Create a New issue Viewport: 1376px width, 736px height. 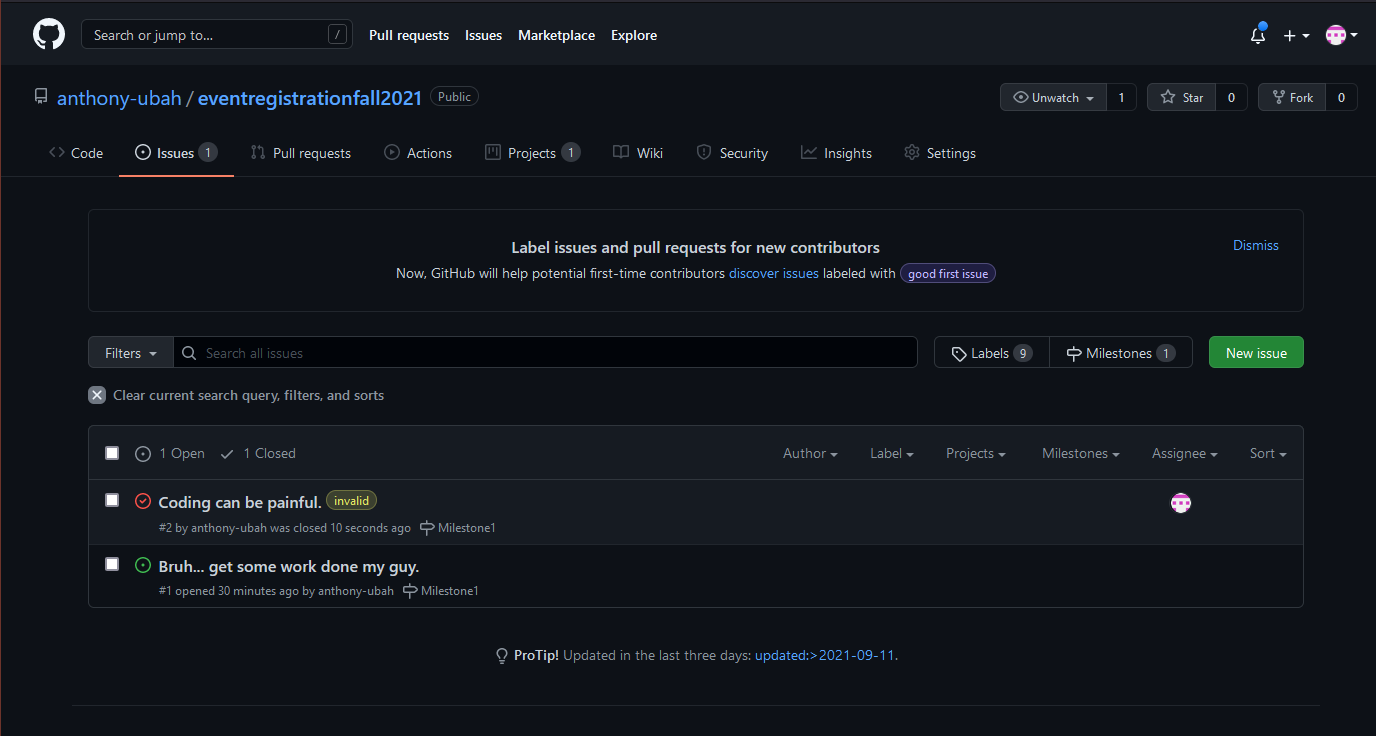pos(1255,353)
